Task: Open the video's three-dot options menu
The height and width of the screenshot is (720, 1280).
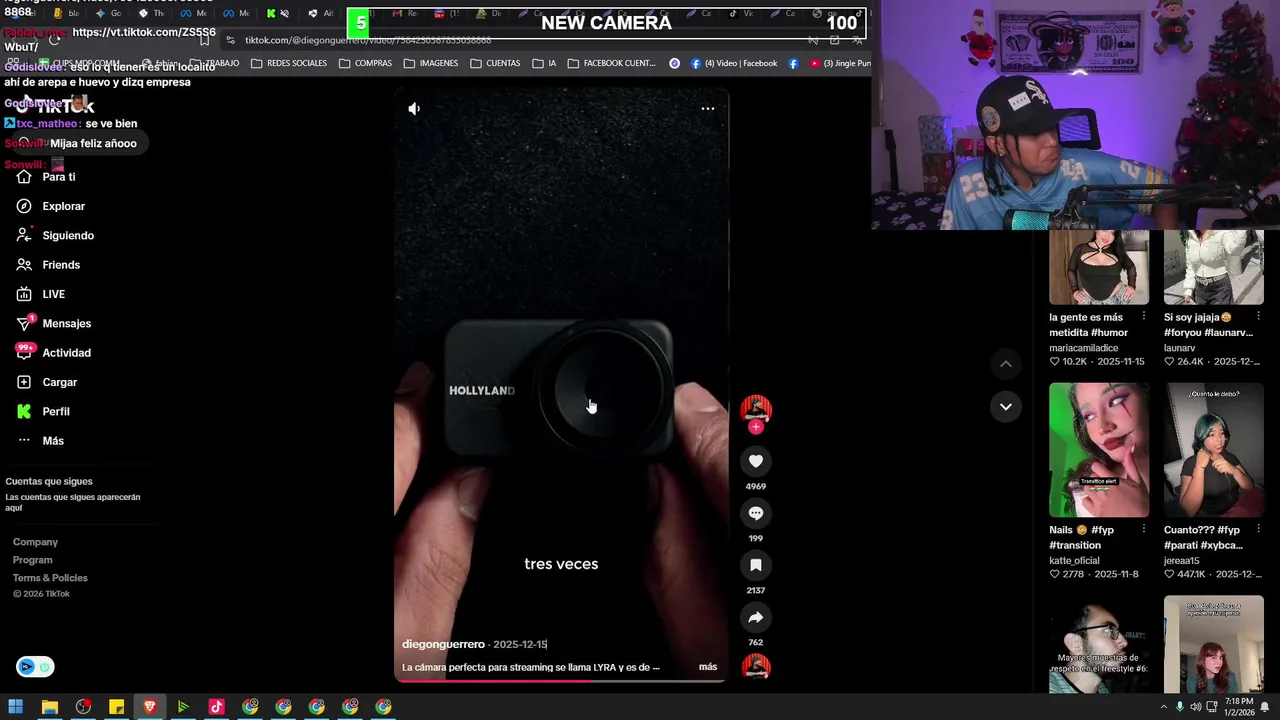Action: [x=707, y=108]
